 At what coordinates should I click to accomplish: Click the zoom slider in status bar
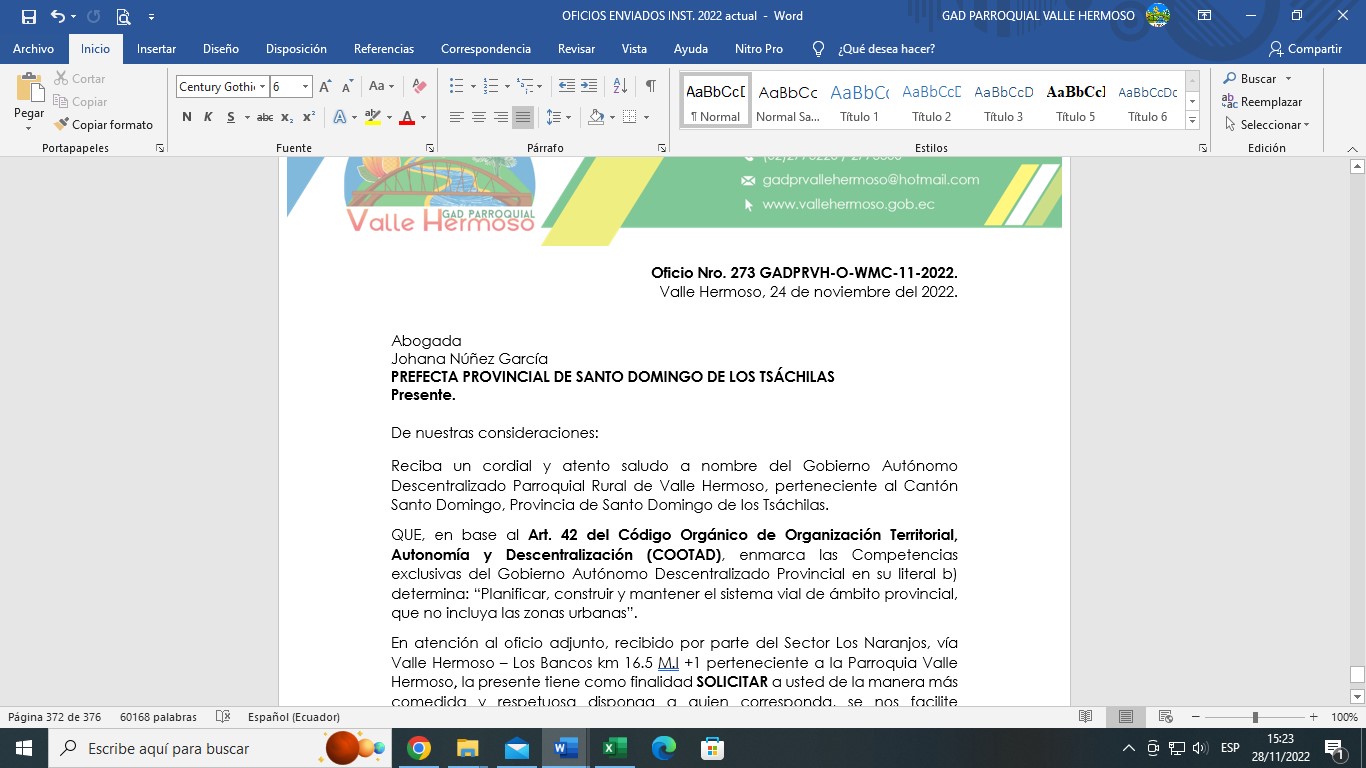[1255, 717]
